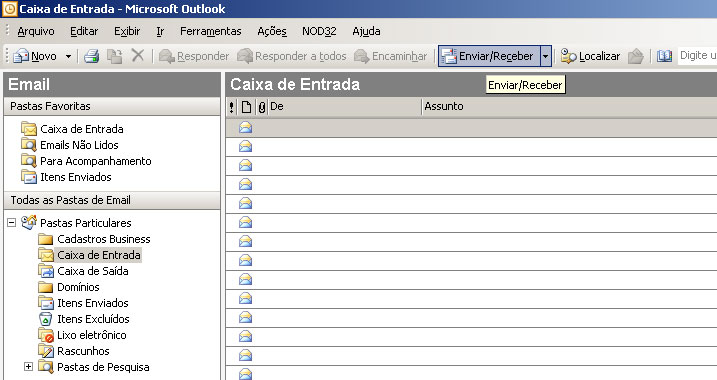Open the Ações menu
The height and width of the screenshot is (380, 717).
(272, 31)
